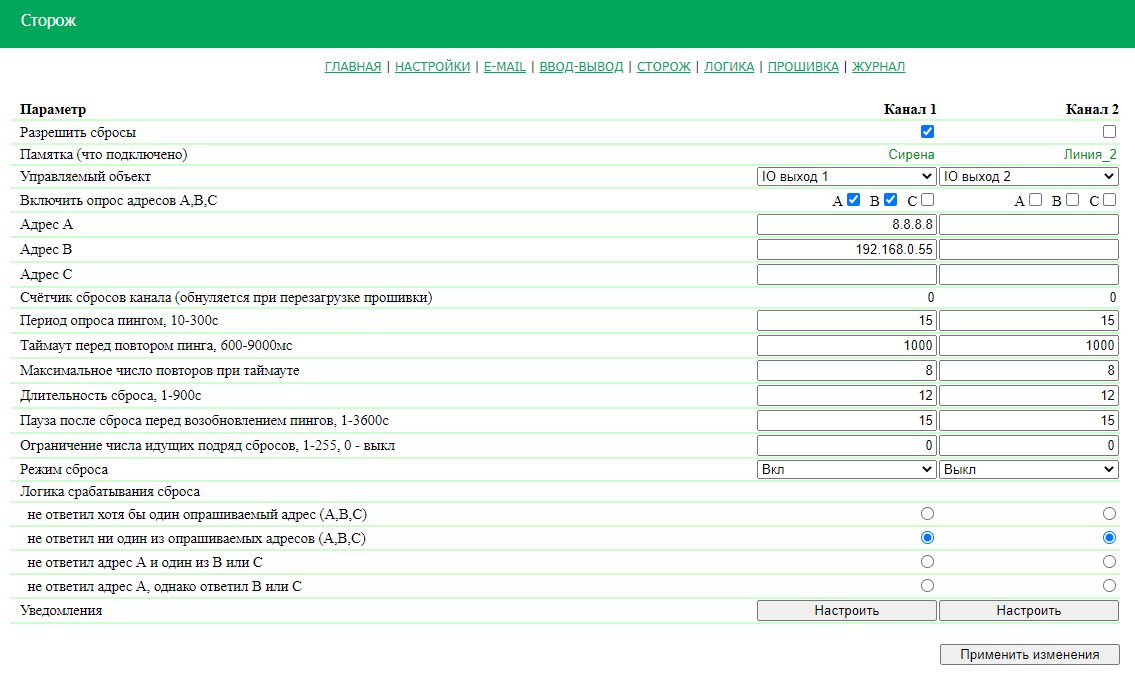
Task: Open the IO выход 2 dropdown
Action: coord(1028,177)
